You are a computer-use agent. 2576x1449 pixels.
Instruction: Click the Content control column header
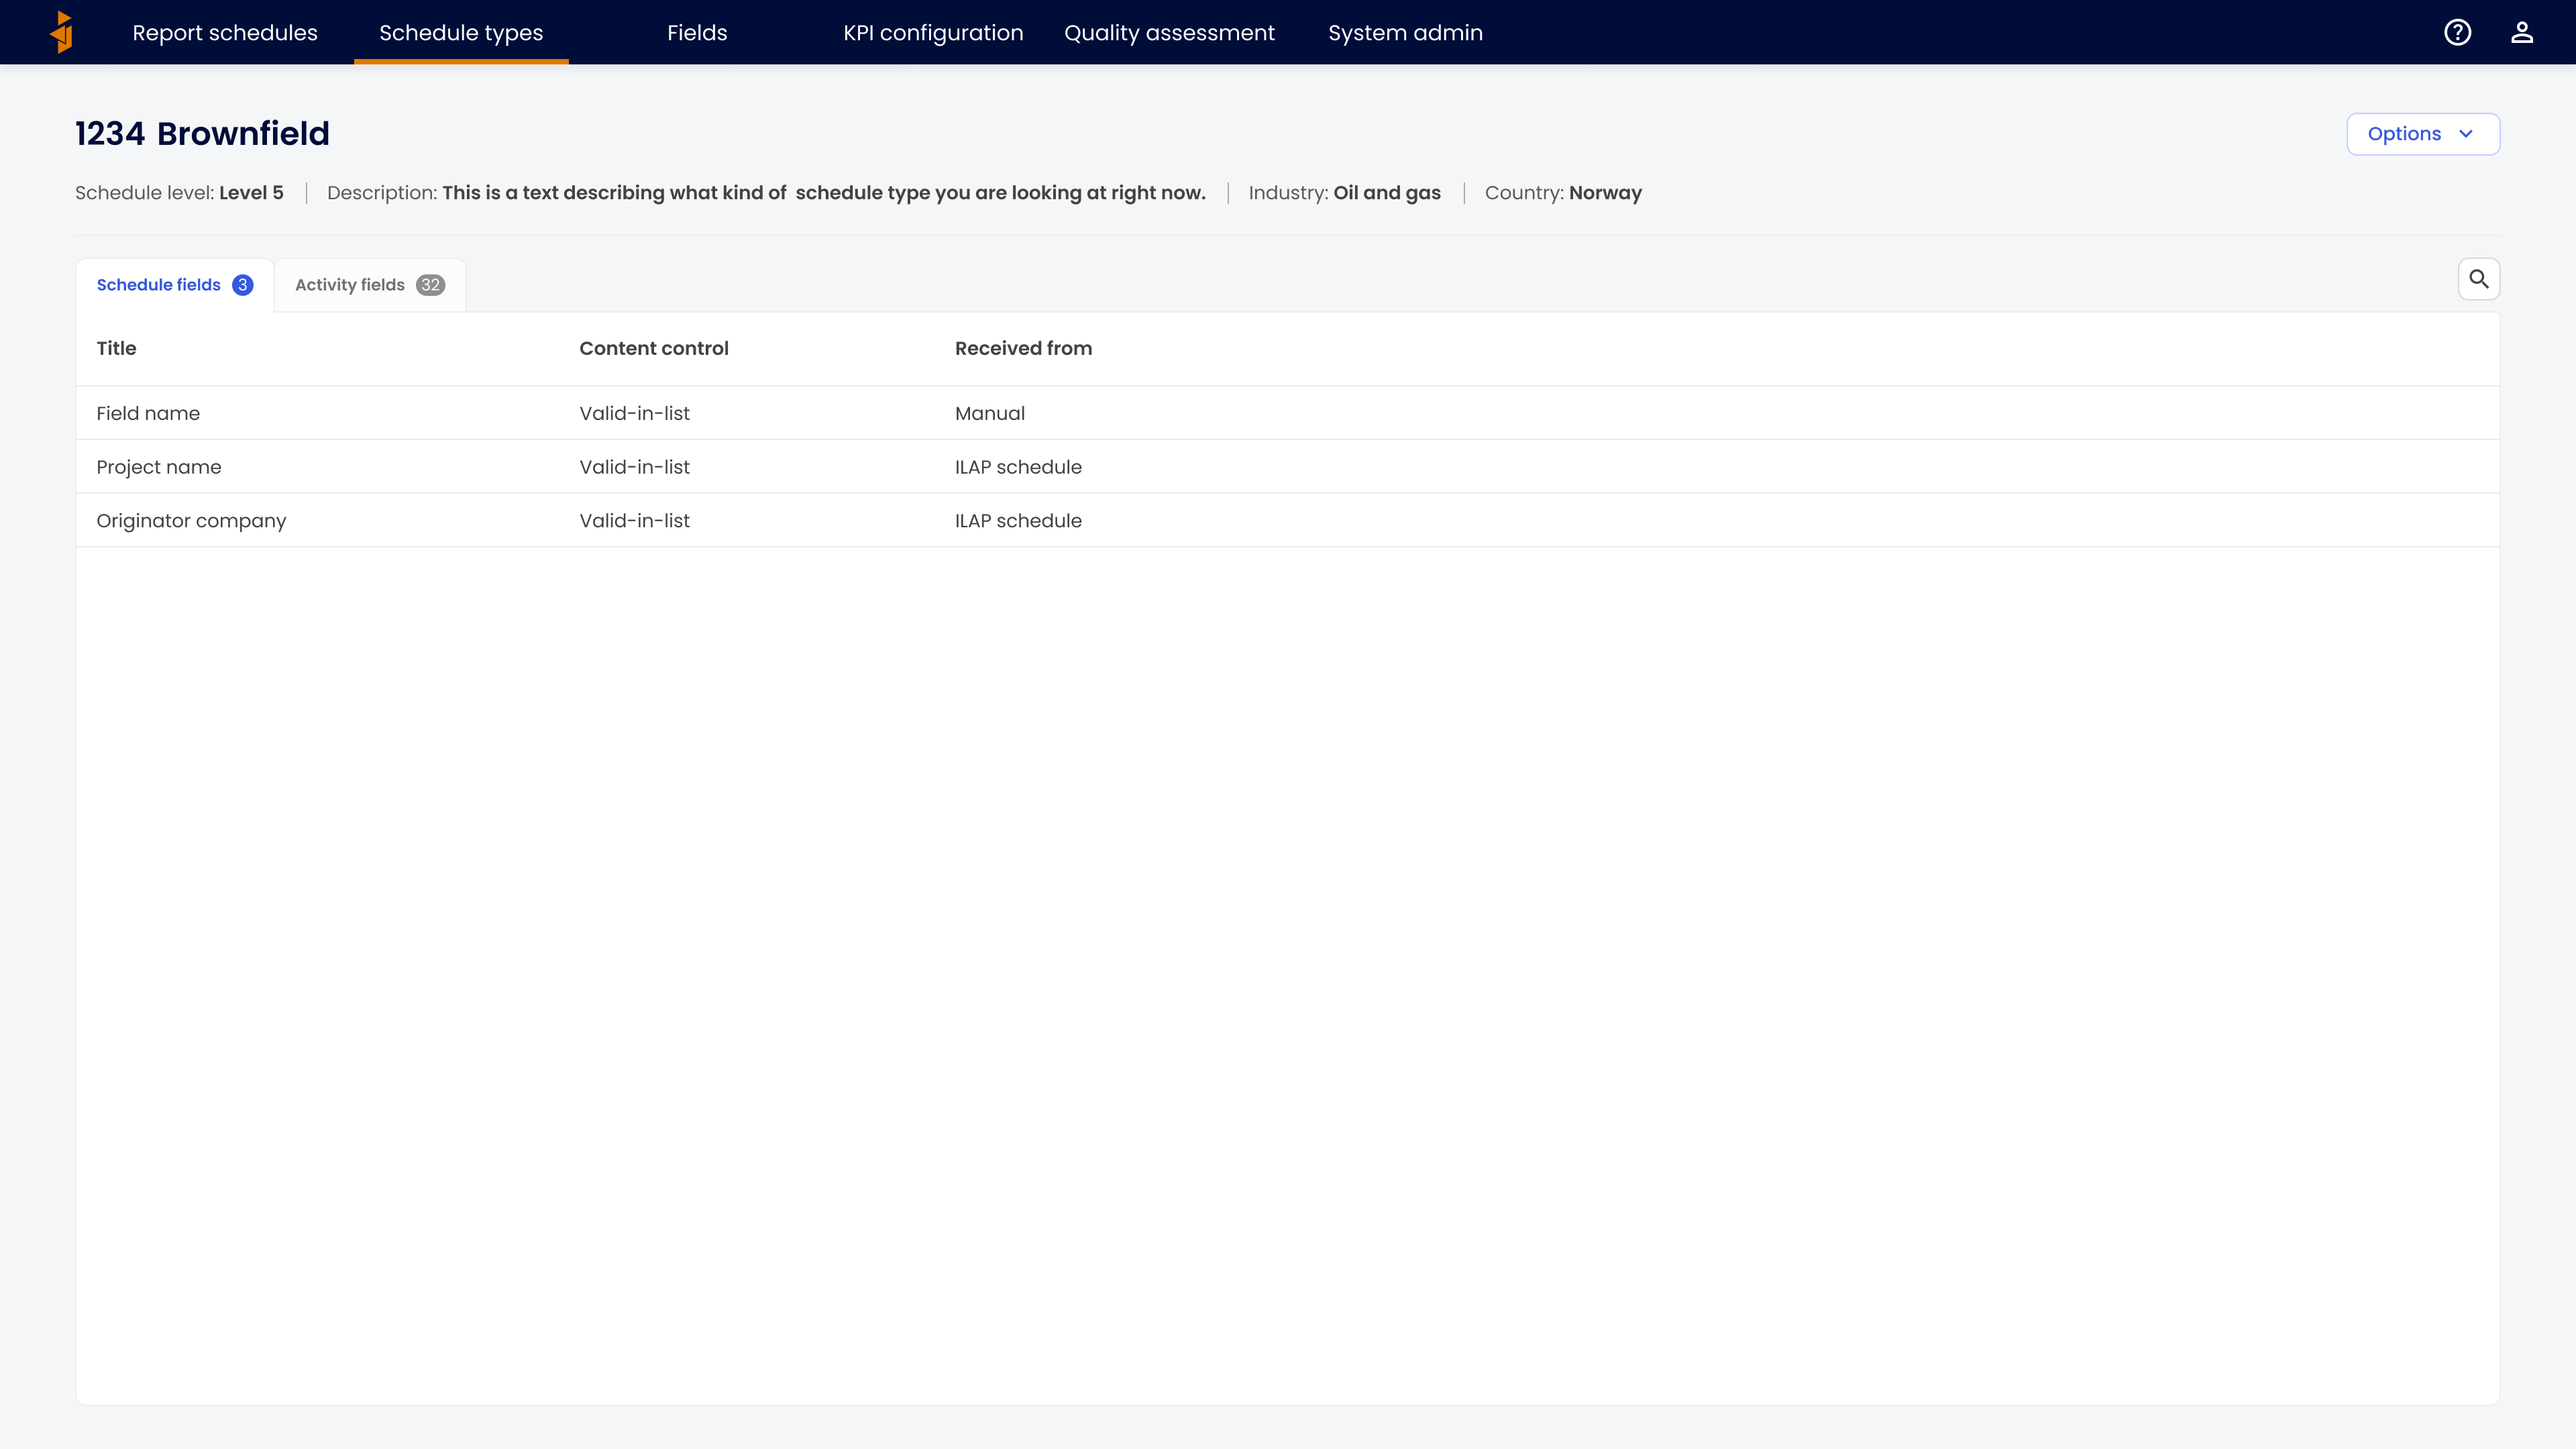(653, 348)
